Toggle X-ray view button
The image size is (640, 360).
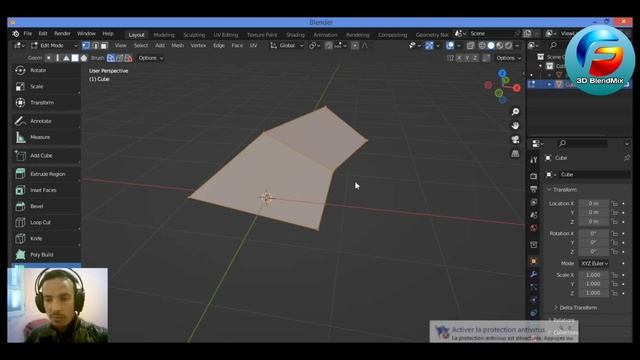point(471,46)
